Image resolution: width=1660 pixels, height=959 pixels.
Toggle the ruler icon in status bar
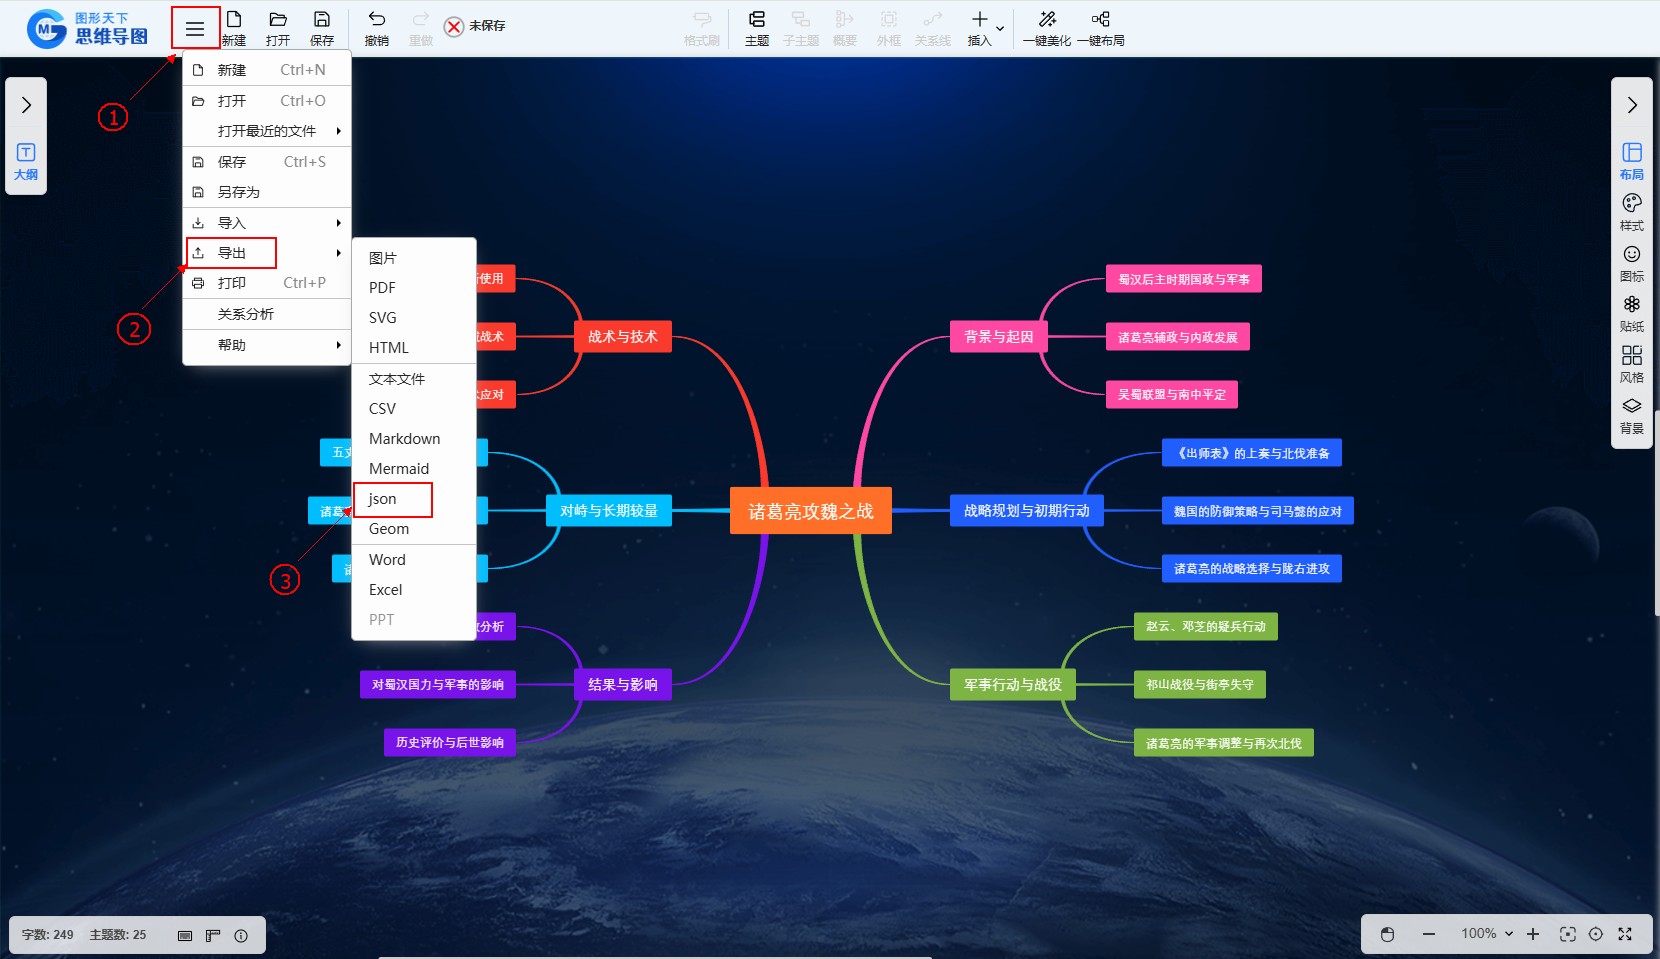(213, 936)
